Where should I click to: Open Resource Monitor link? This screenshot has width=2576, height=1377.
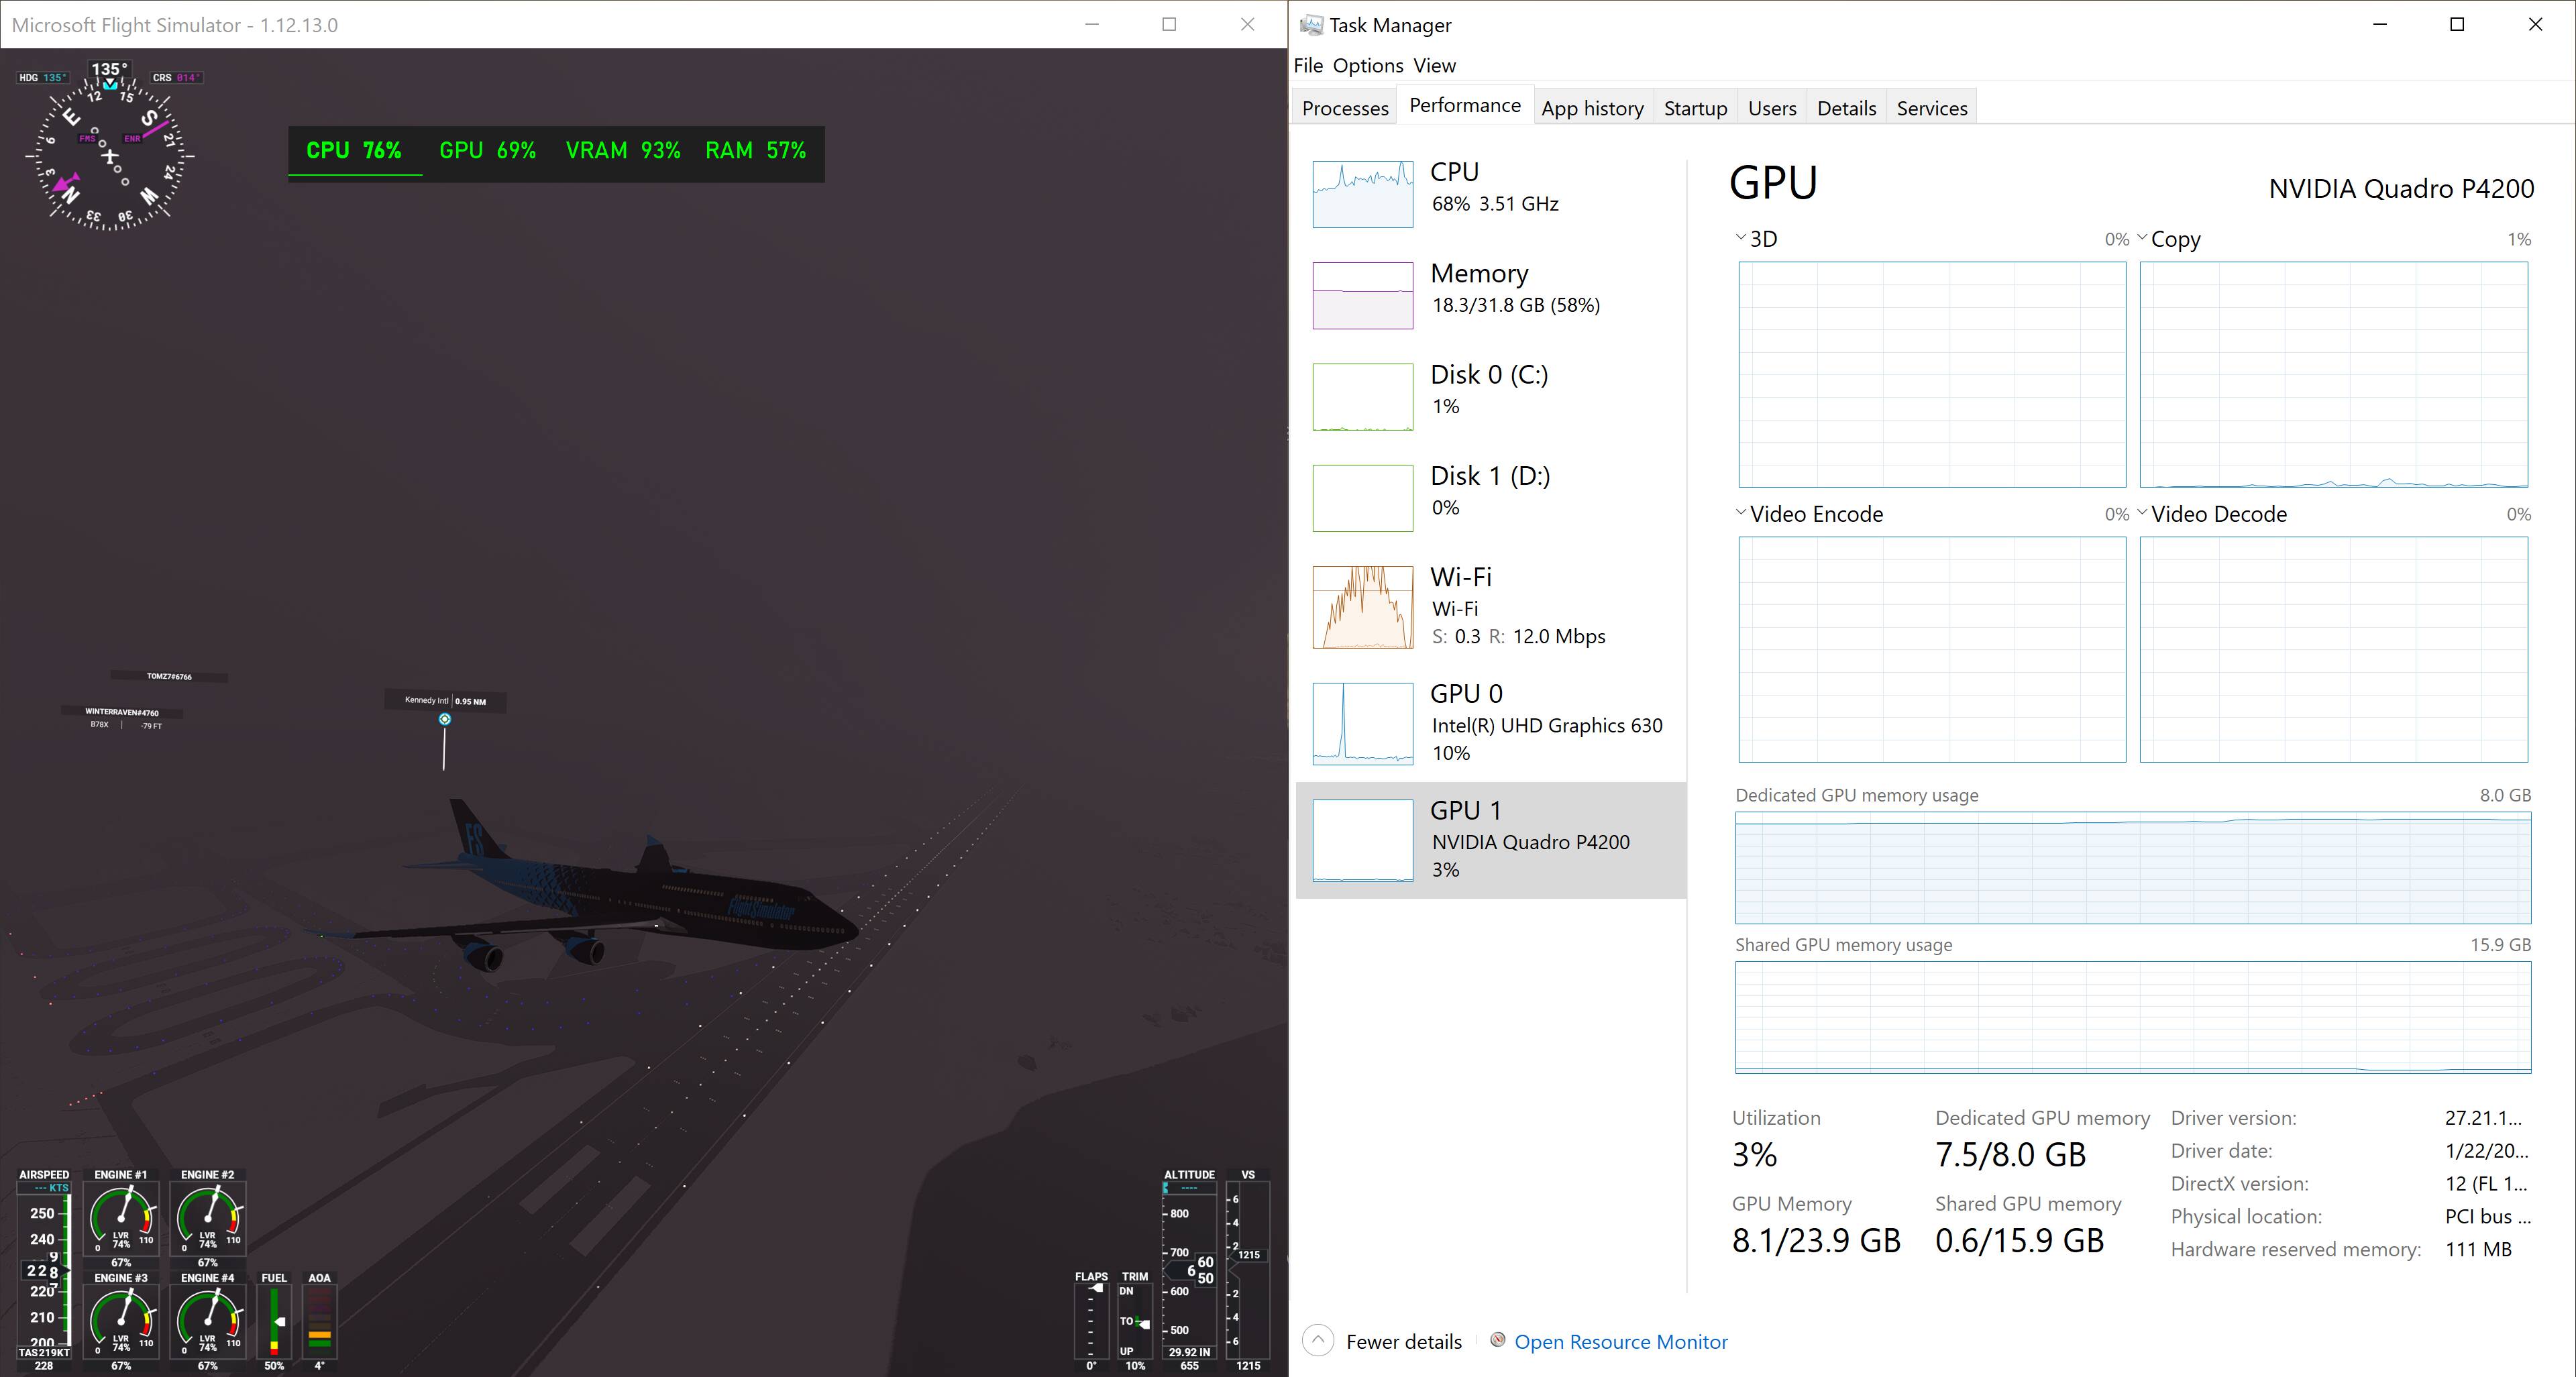[x=1621, y=1342]
